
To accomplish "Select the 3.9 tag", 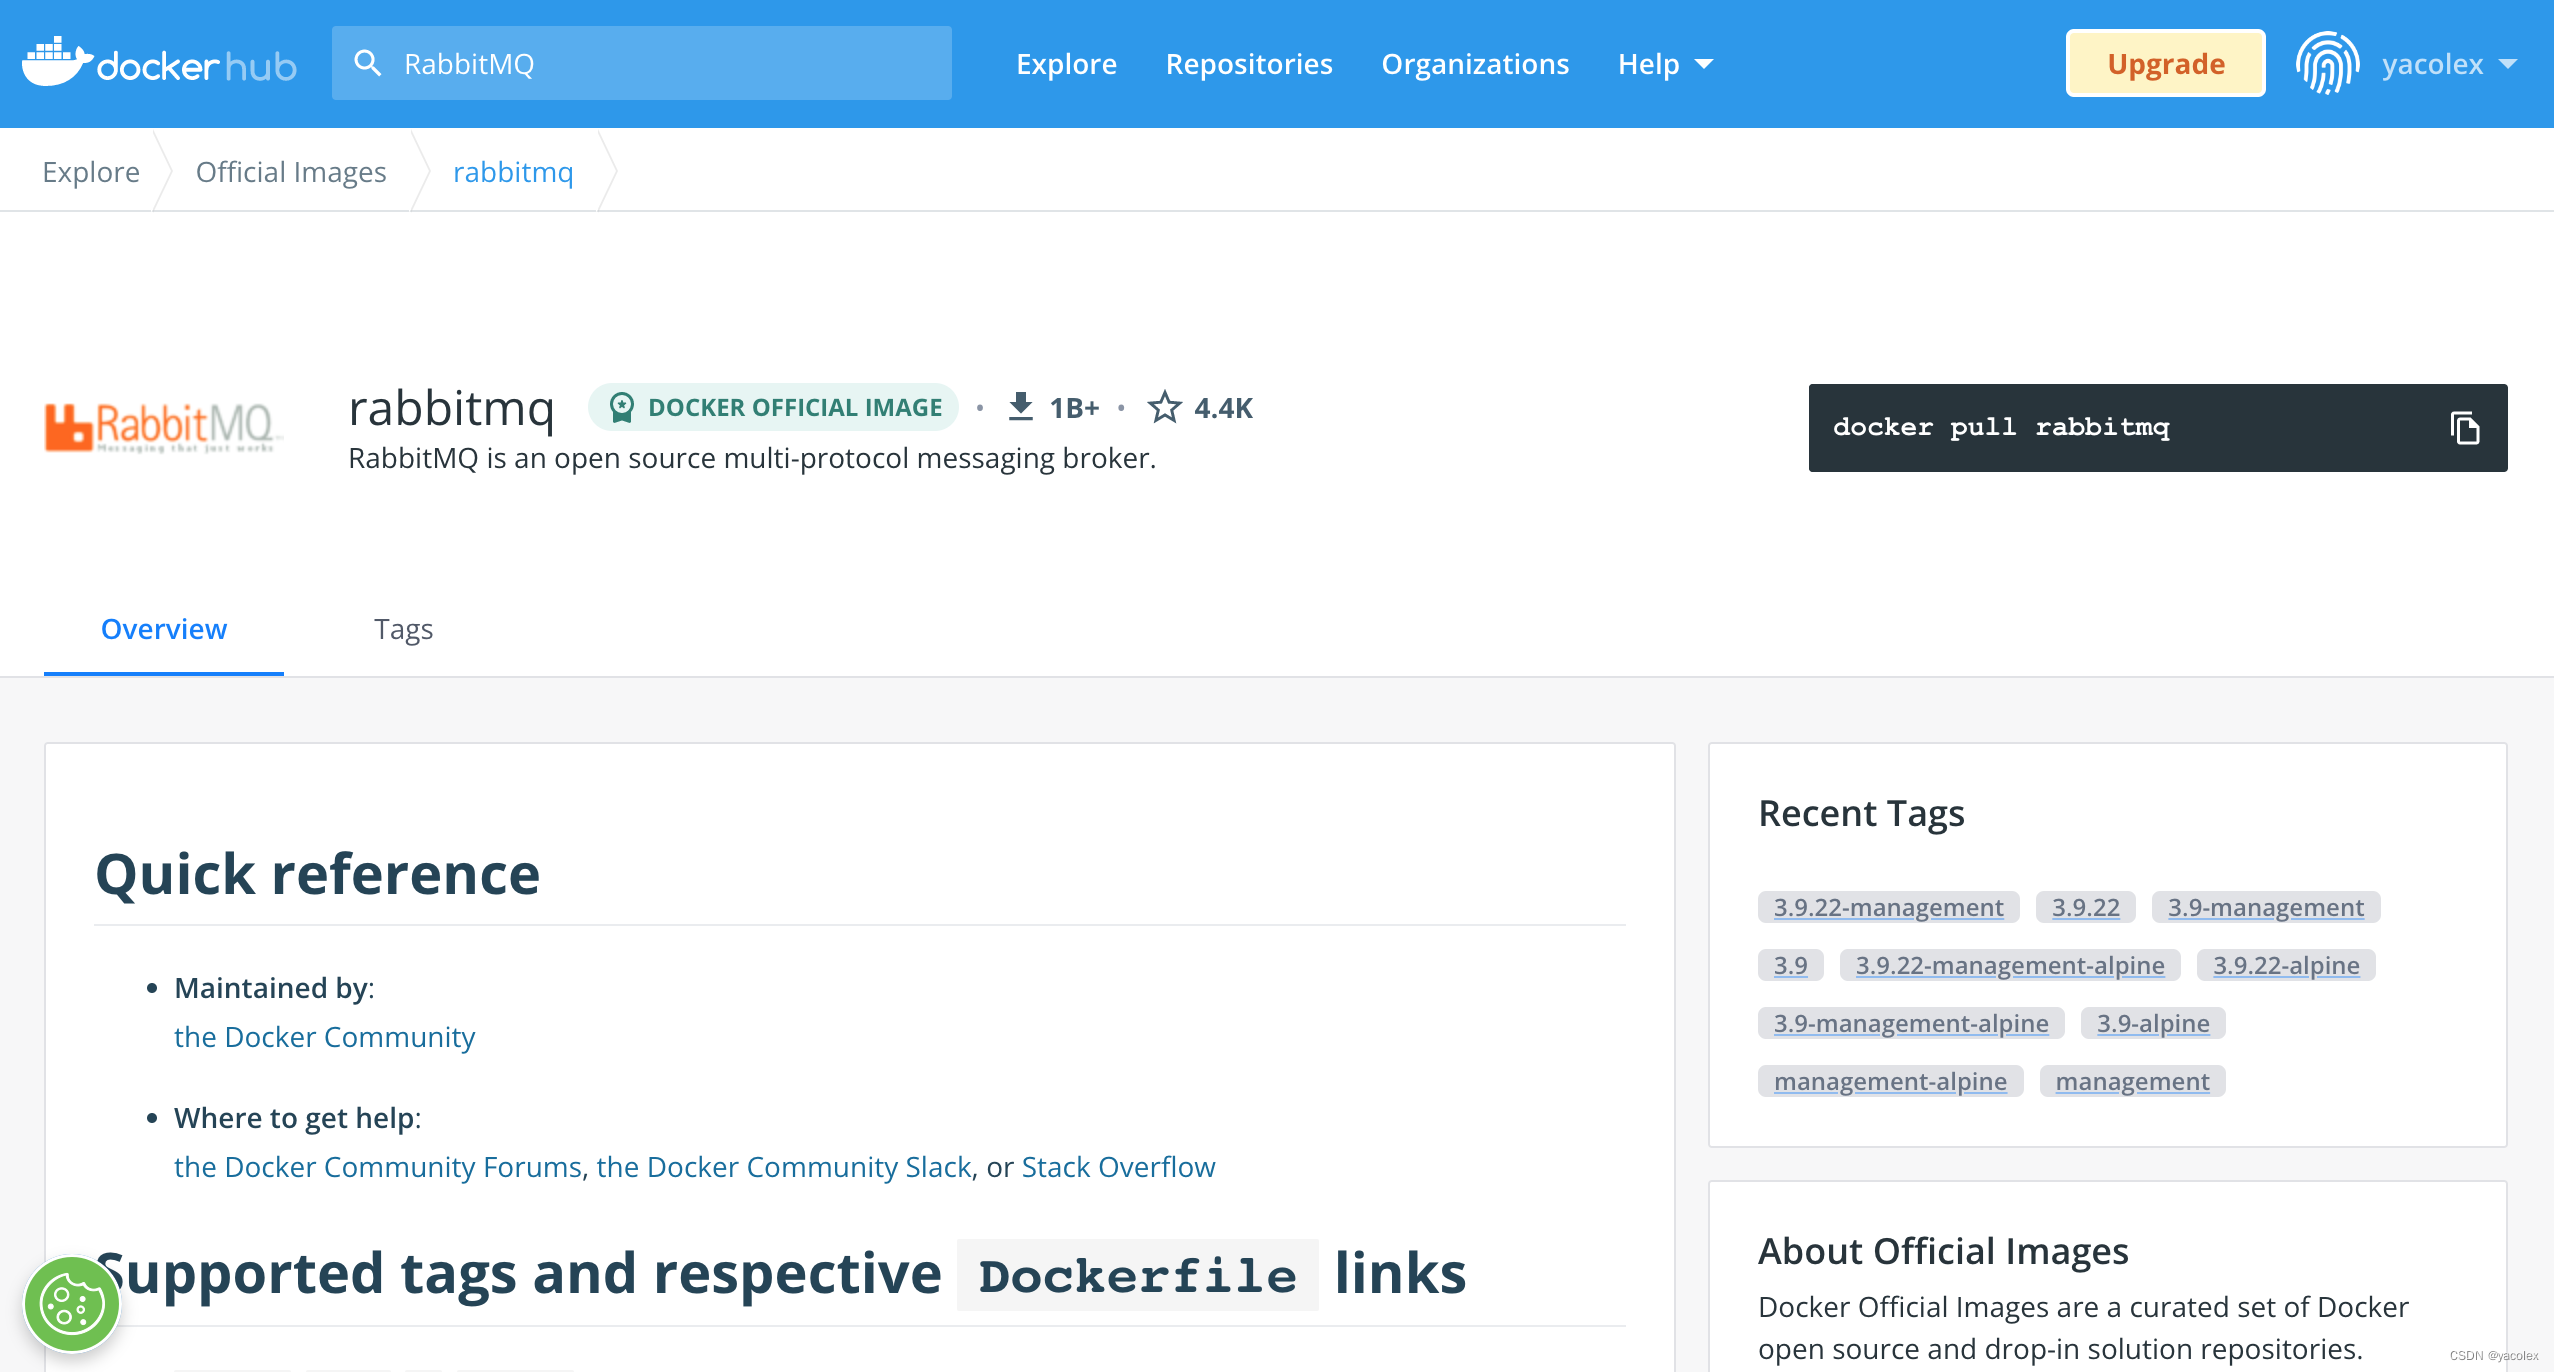I will pos(1790,965).
